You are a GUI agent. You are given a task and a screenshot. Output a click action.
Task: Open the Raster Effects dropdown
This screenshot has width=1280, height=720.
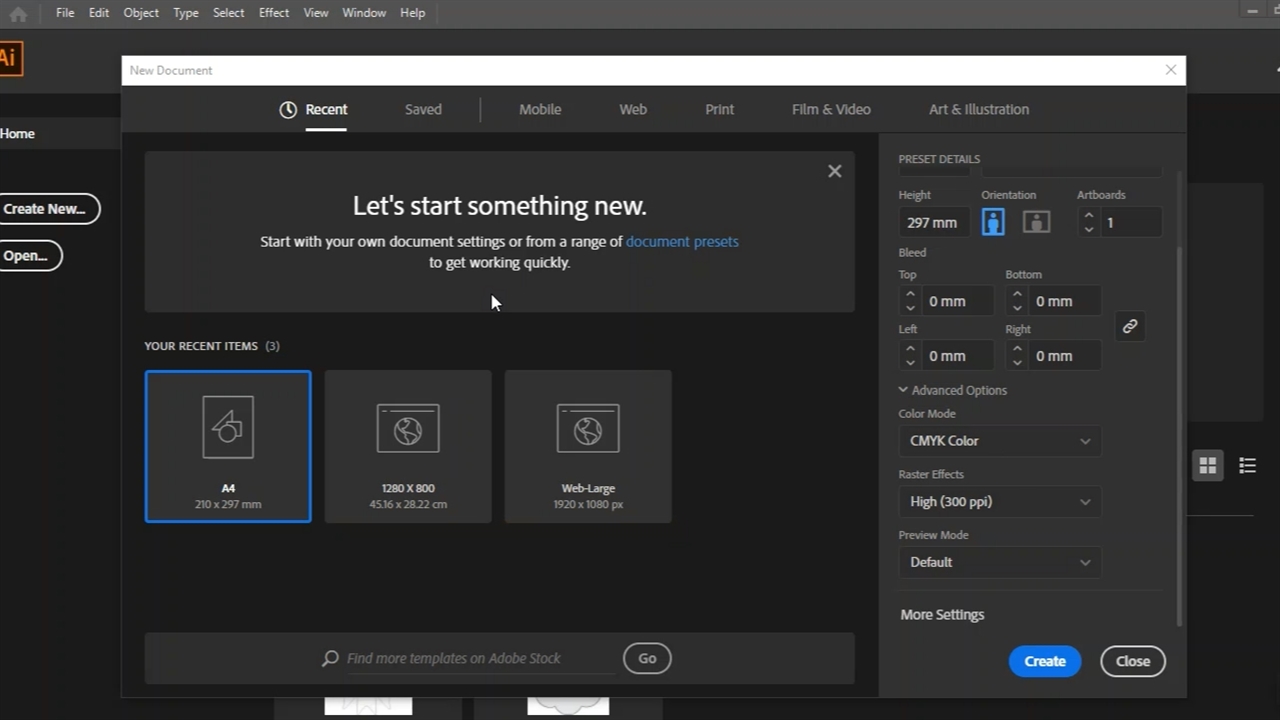click(x=999, y=502)
